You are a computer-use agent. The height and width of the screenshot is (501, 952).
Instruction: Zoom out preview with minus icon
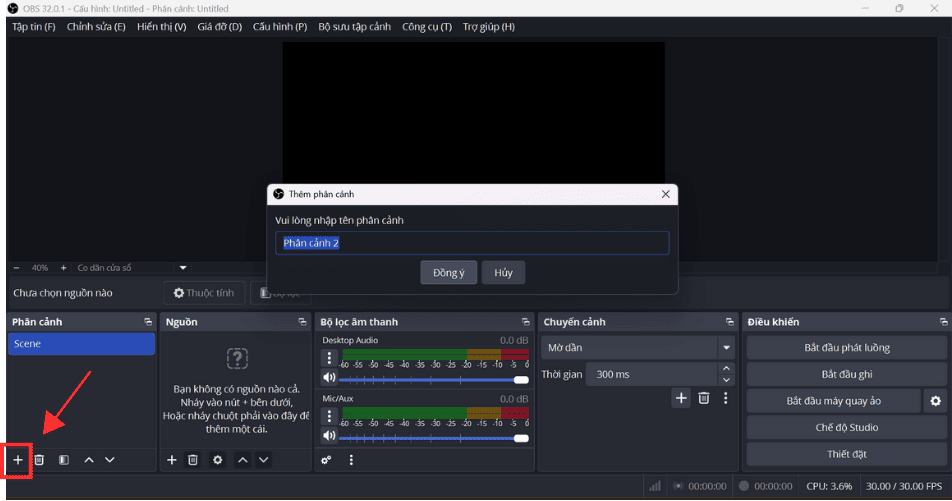(16, 268)
